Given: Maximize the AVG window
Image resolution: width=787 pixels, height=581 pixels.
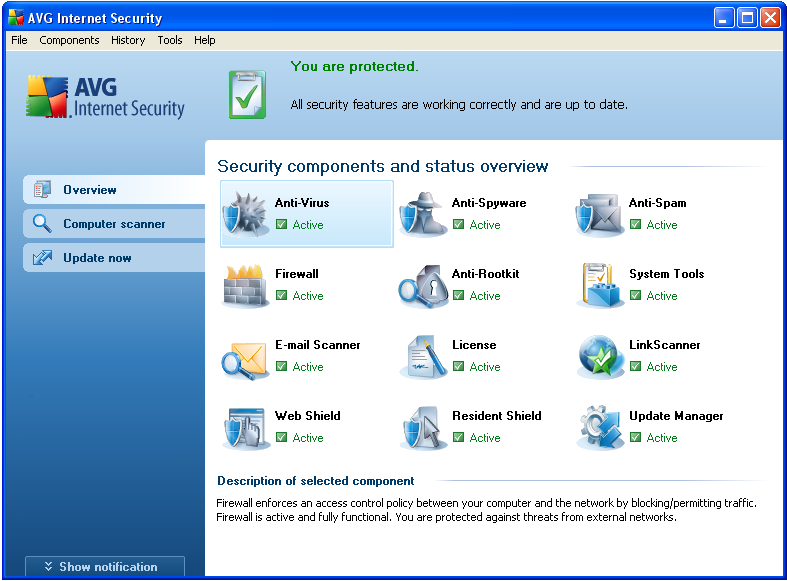Looking at the screenshot, I should coord(747,18).
